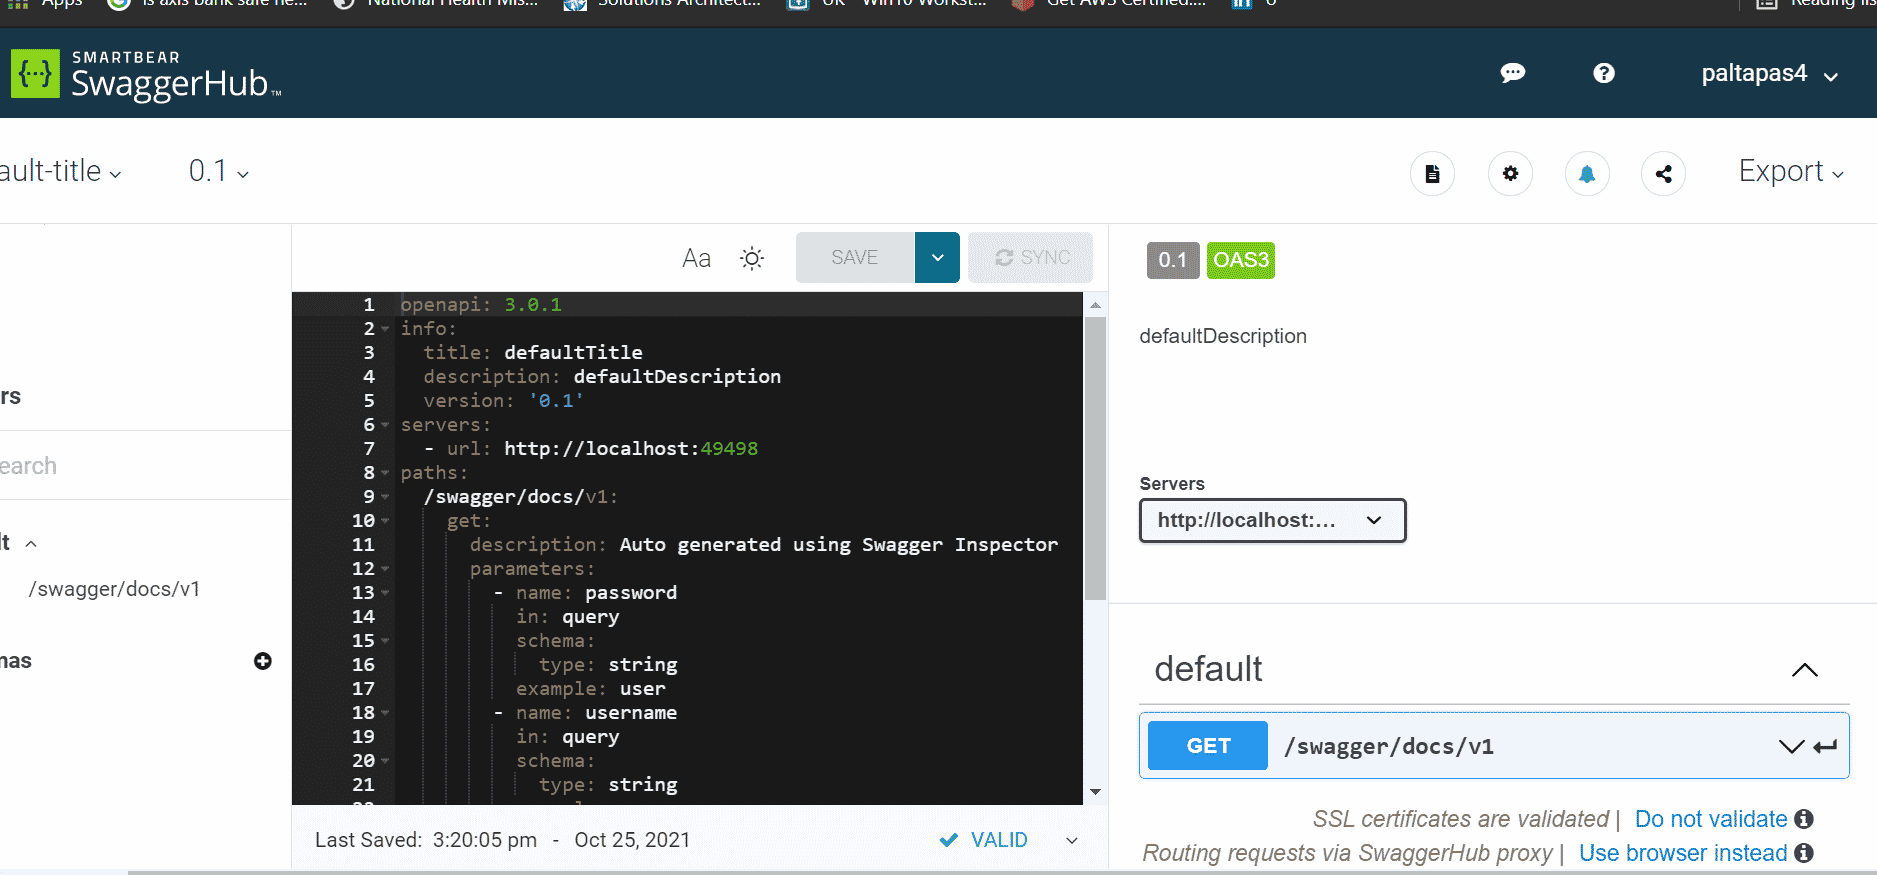Click the info icon beside Do not validate
1877x875 pixels.
(x=1804, y=819)
